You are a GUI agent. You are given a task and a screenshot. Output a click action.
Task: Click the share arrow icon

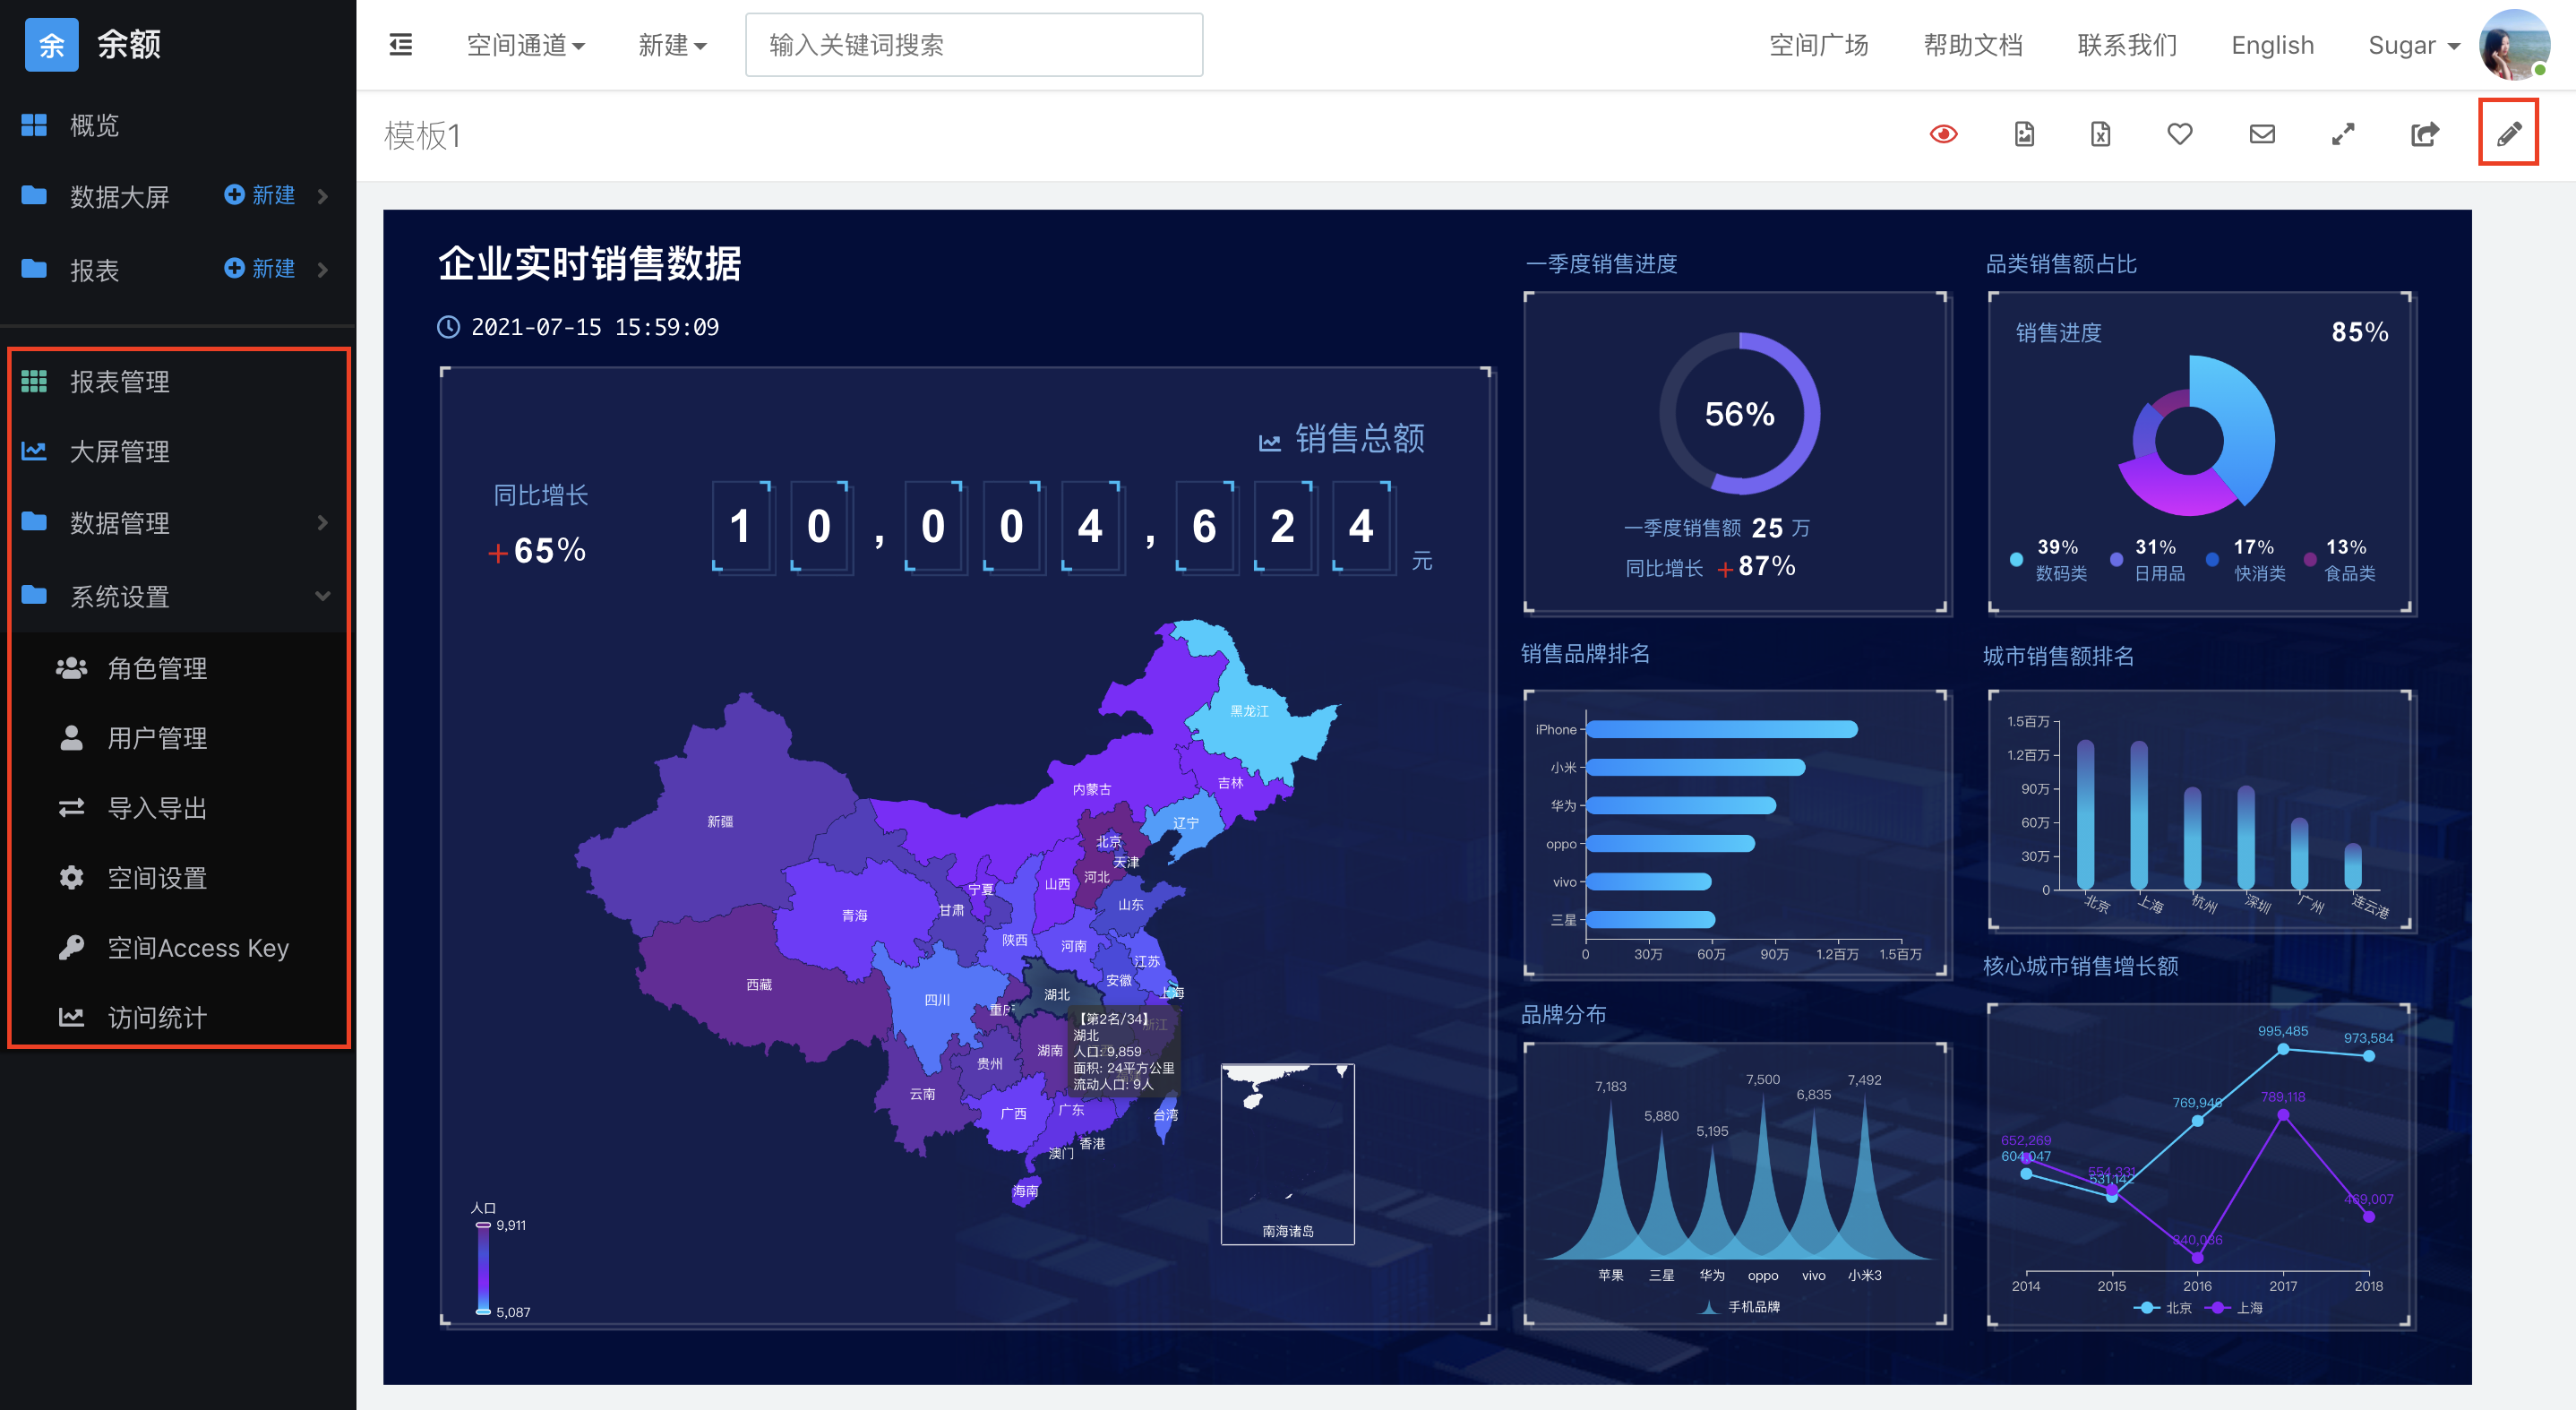pyautogui.click(x=2425, y=134)
